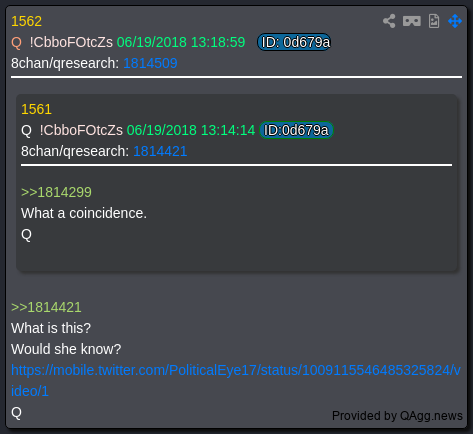Click the save post as image icon

[434, 21]
